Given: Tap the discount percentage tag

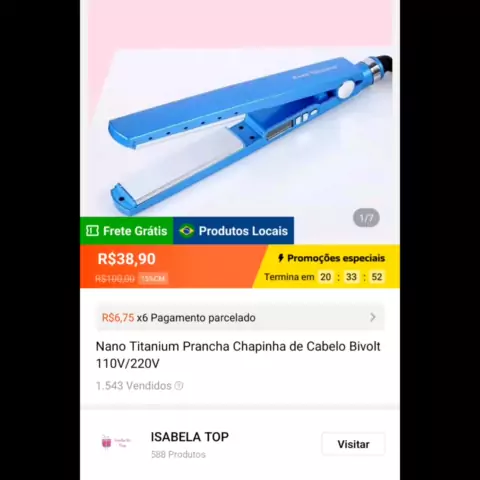Looking at the screenshot, I should tap(153, 278).
